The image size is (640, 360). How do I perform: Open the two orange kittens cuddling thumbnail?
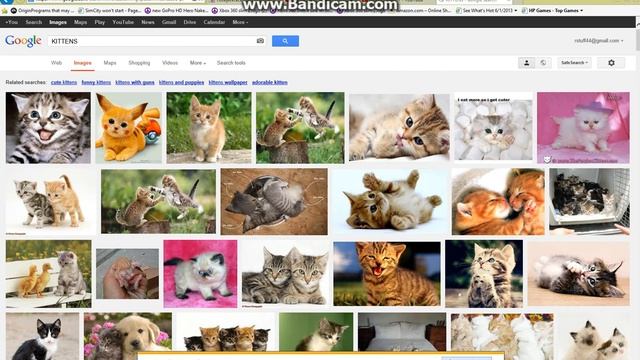[x=498, y=201]
